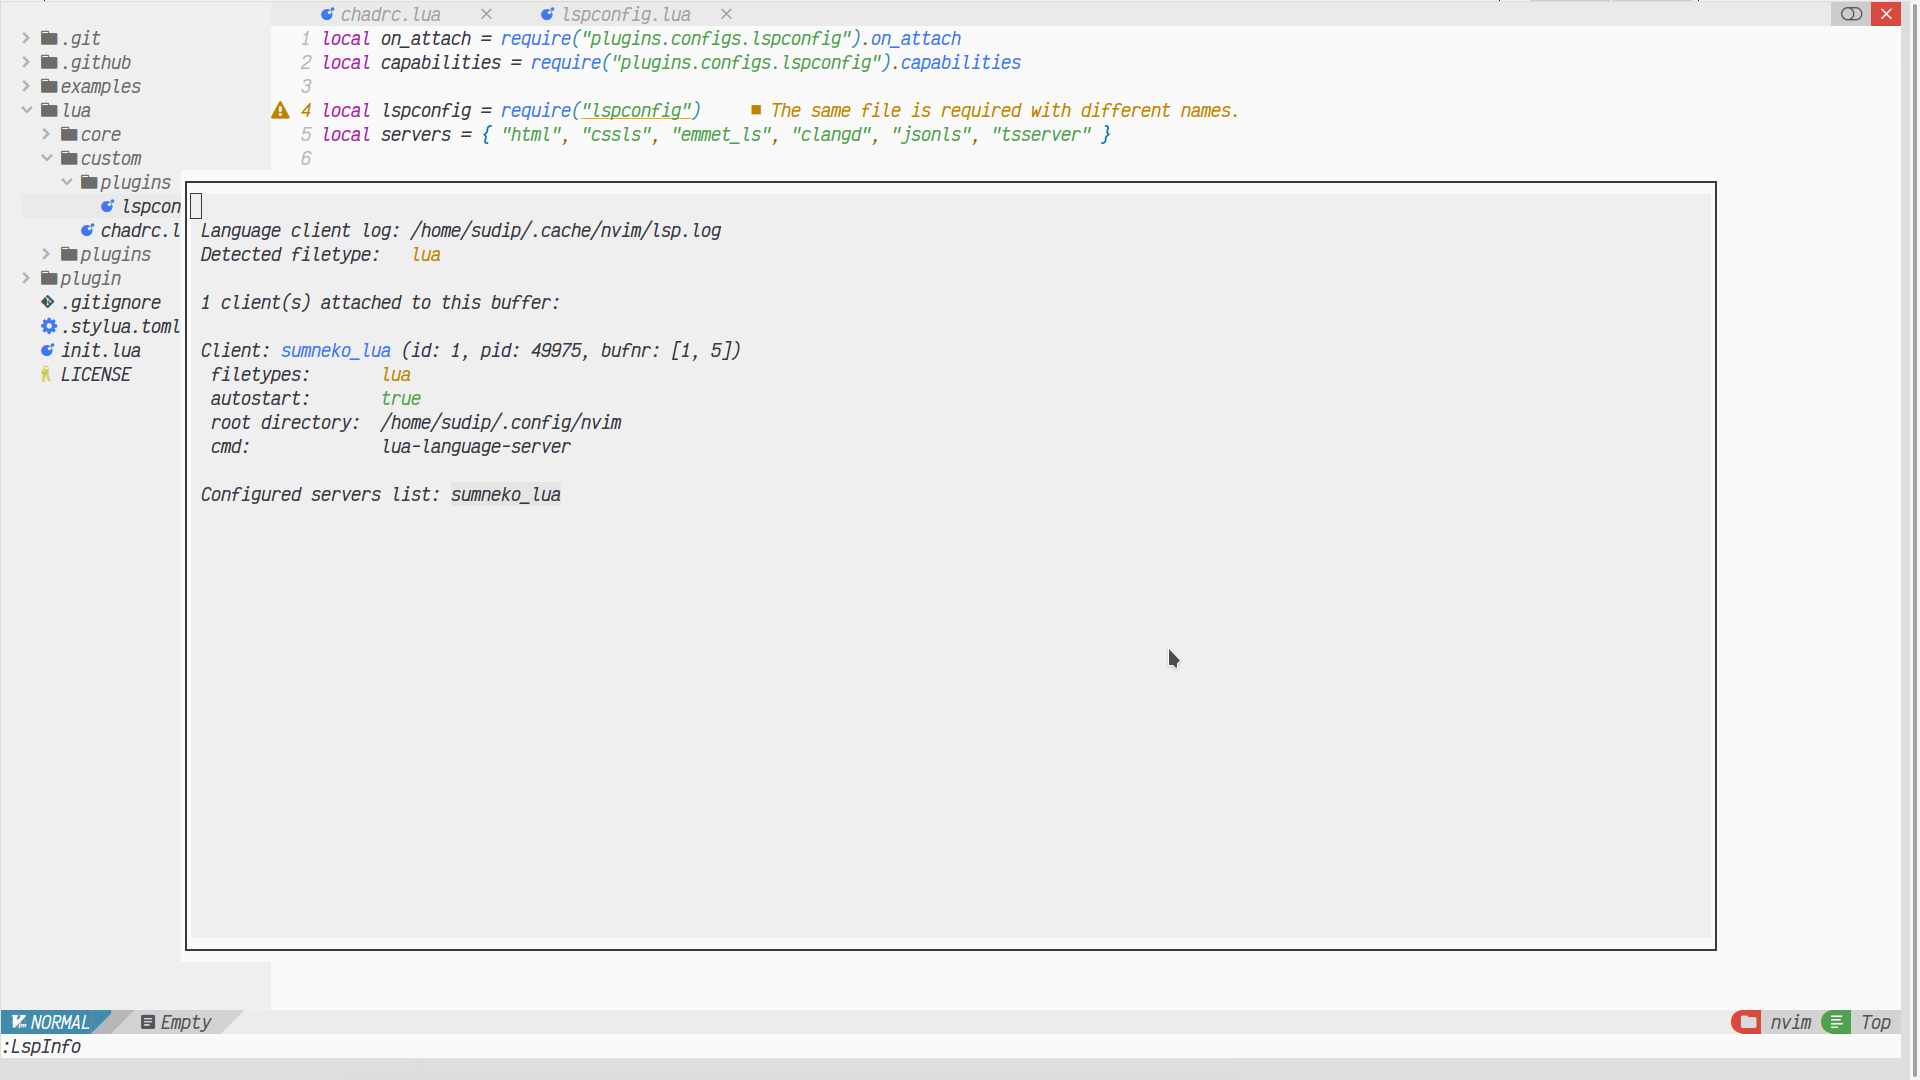Select the NORMAL mode indicator in the statusline
Image resolution: width=1920 pixels, height=1080 pixels.
point(55,1022)
